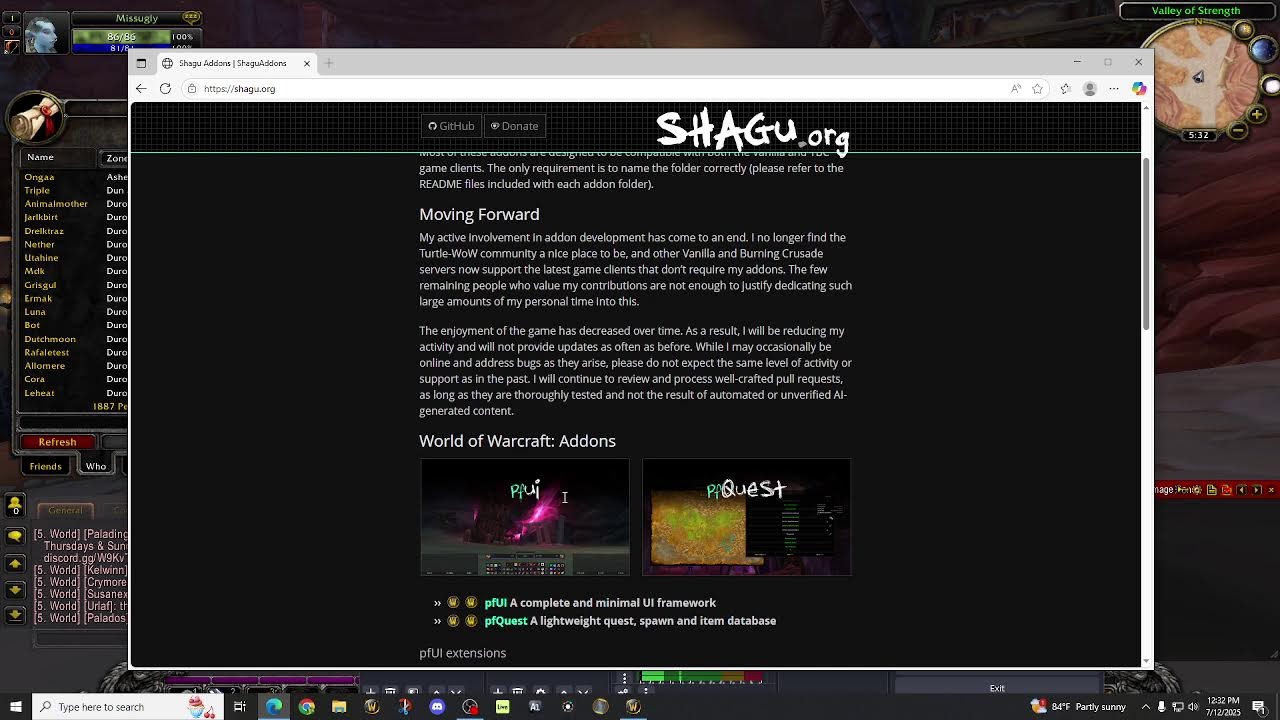Click the minimap clock showing 5:32
Viewport: 1280px width, 720px height.
click(1198, 135)
